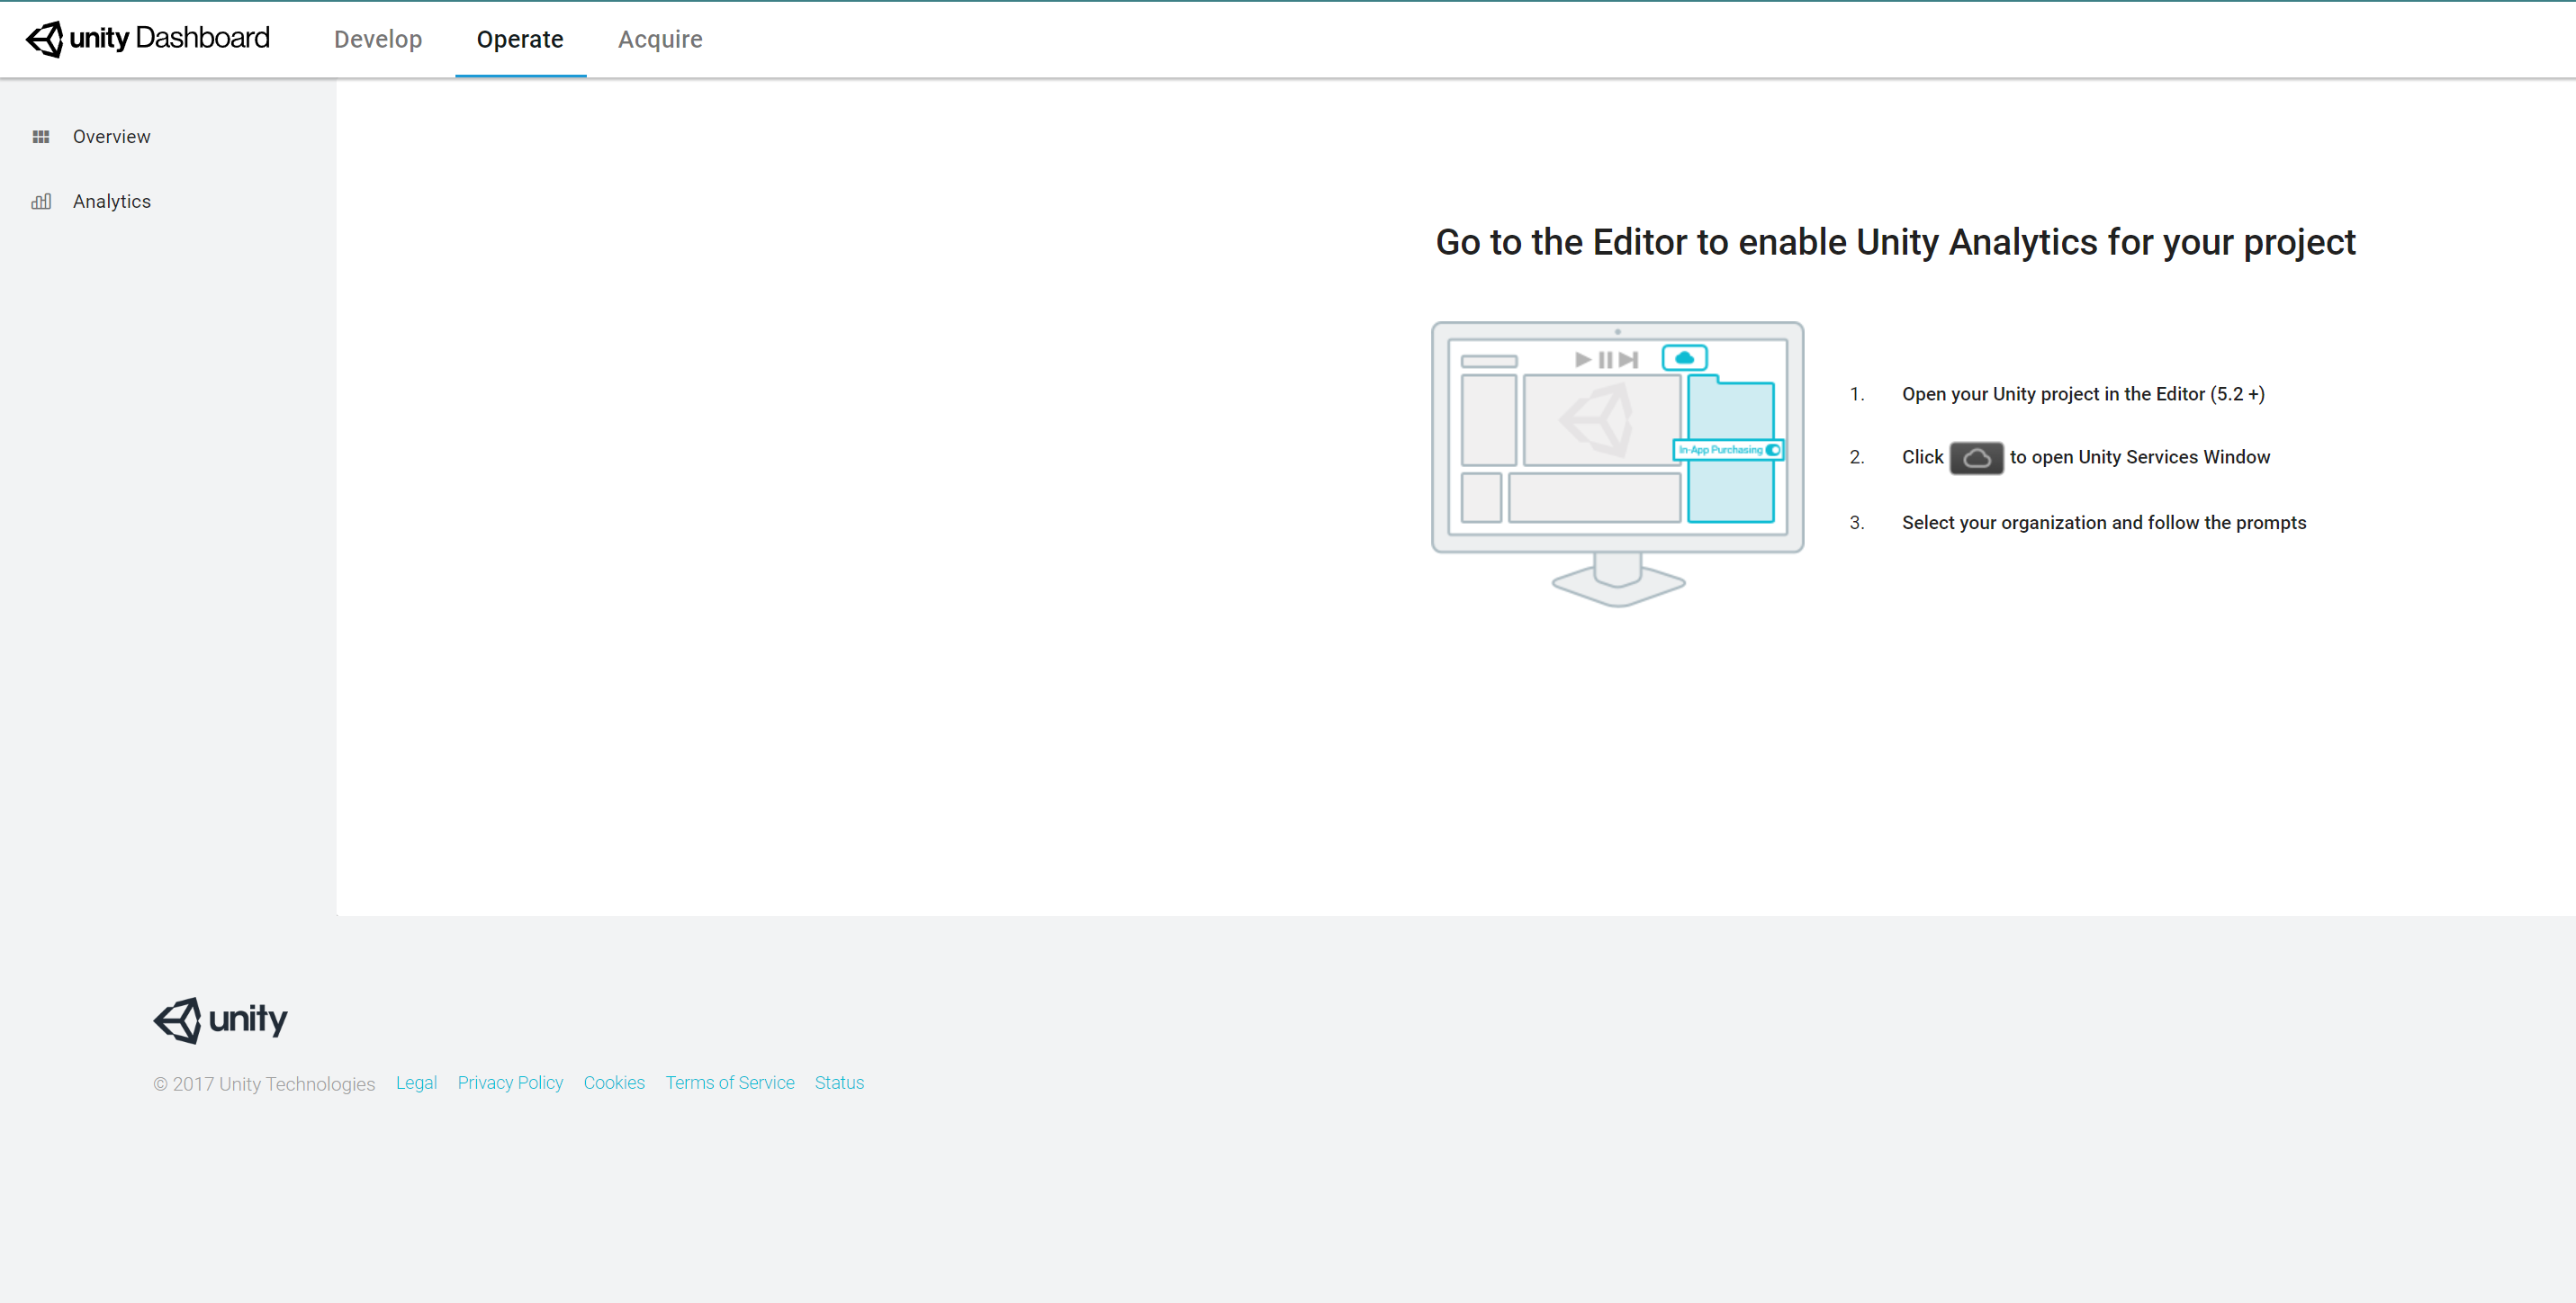Image resolution: width=2576 pixels, height=1303 pixels.
Task: Click the Unity Dashboard logo in header
Action: point(148,38)
